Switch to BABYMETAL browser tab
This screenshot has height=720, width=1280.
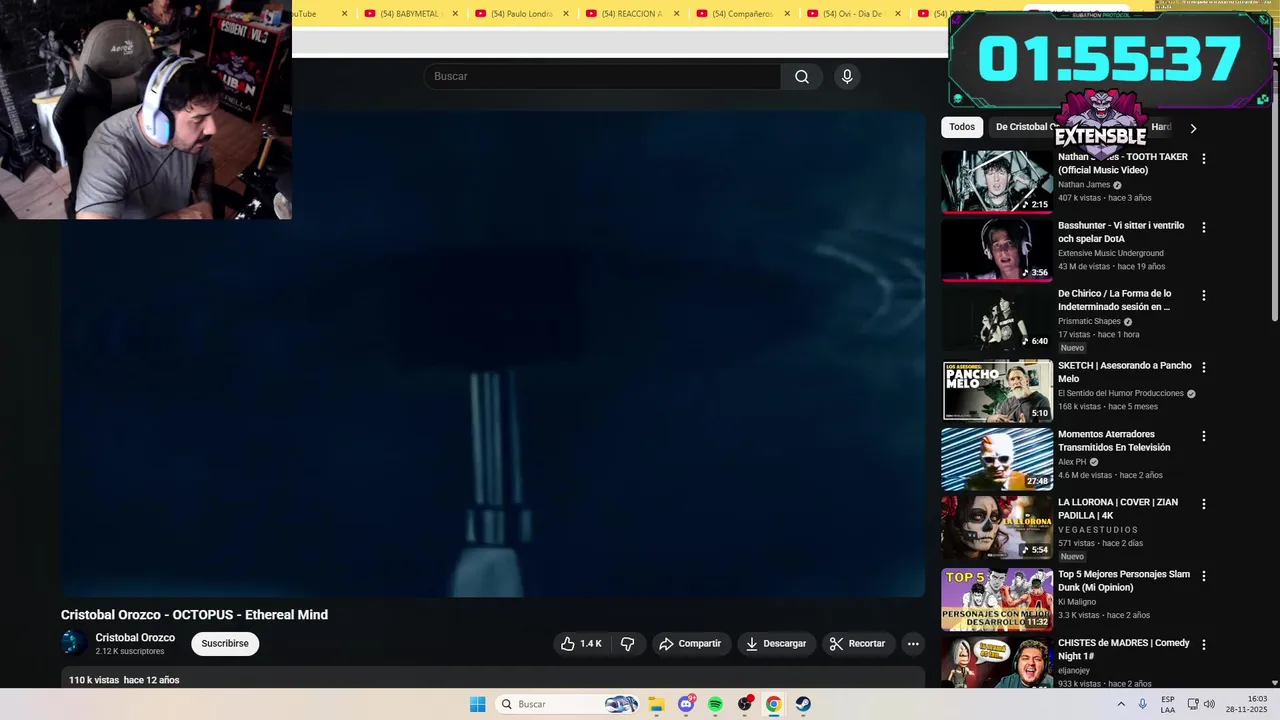click(x=411, y=14)
